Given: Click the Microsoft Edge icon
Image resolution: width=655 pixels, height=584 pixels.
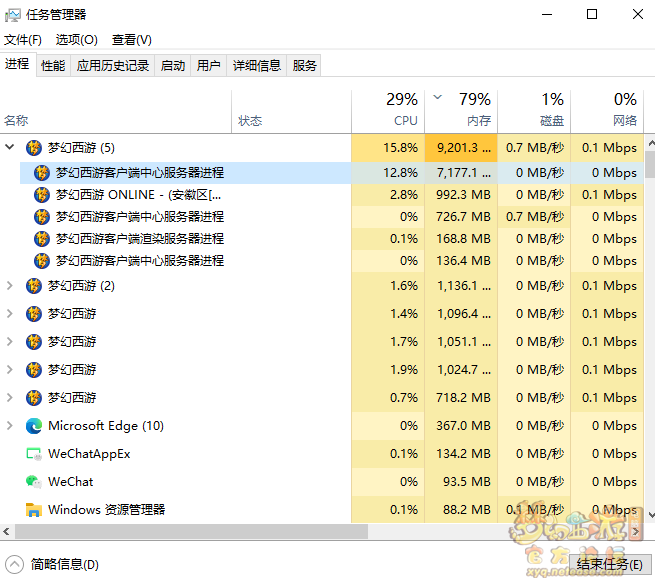Looking at the screenshot, I should (34, 426).
